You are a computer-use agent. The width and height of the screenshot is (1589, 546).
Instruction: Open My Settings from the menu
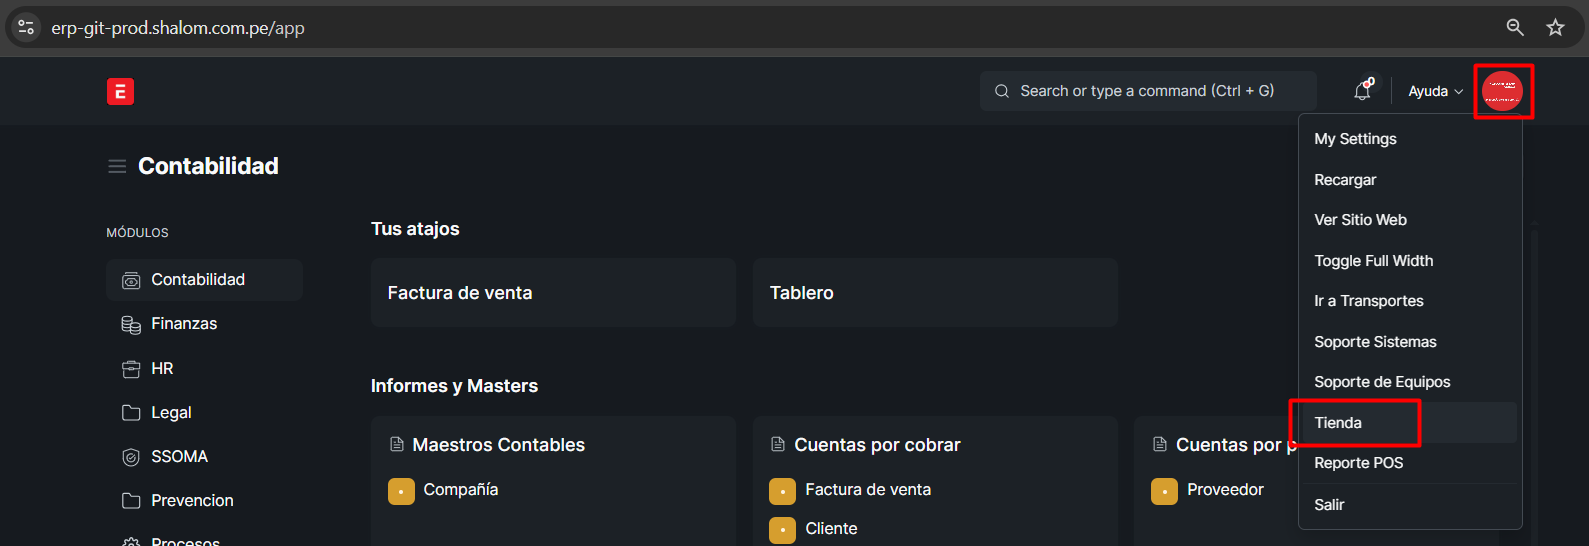click(1355, 139)
